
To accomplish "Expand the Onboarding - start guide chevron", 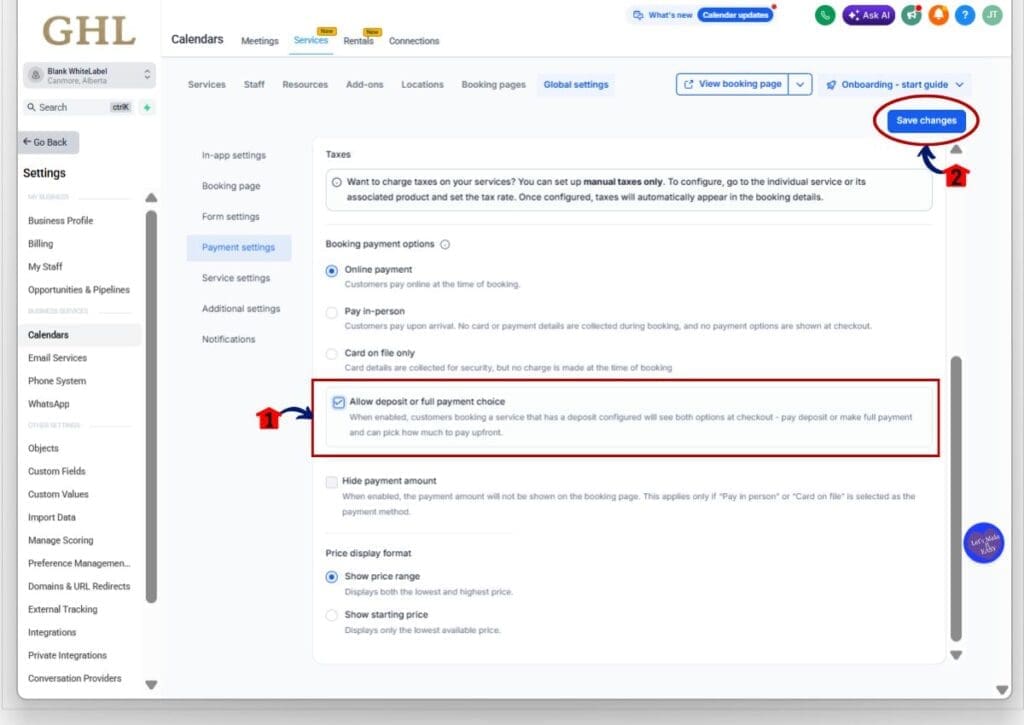I will [x=959, y=85].
